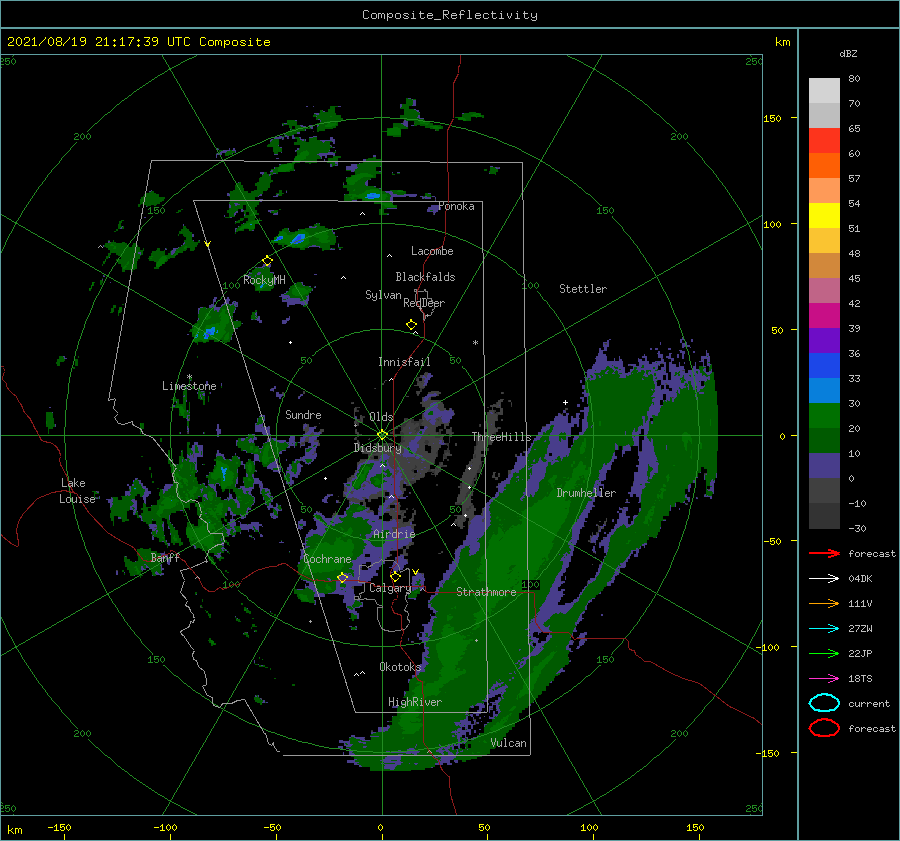
Task: Click the Composite_Reflectivity title
Action: pos(450,15)
